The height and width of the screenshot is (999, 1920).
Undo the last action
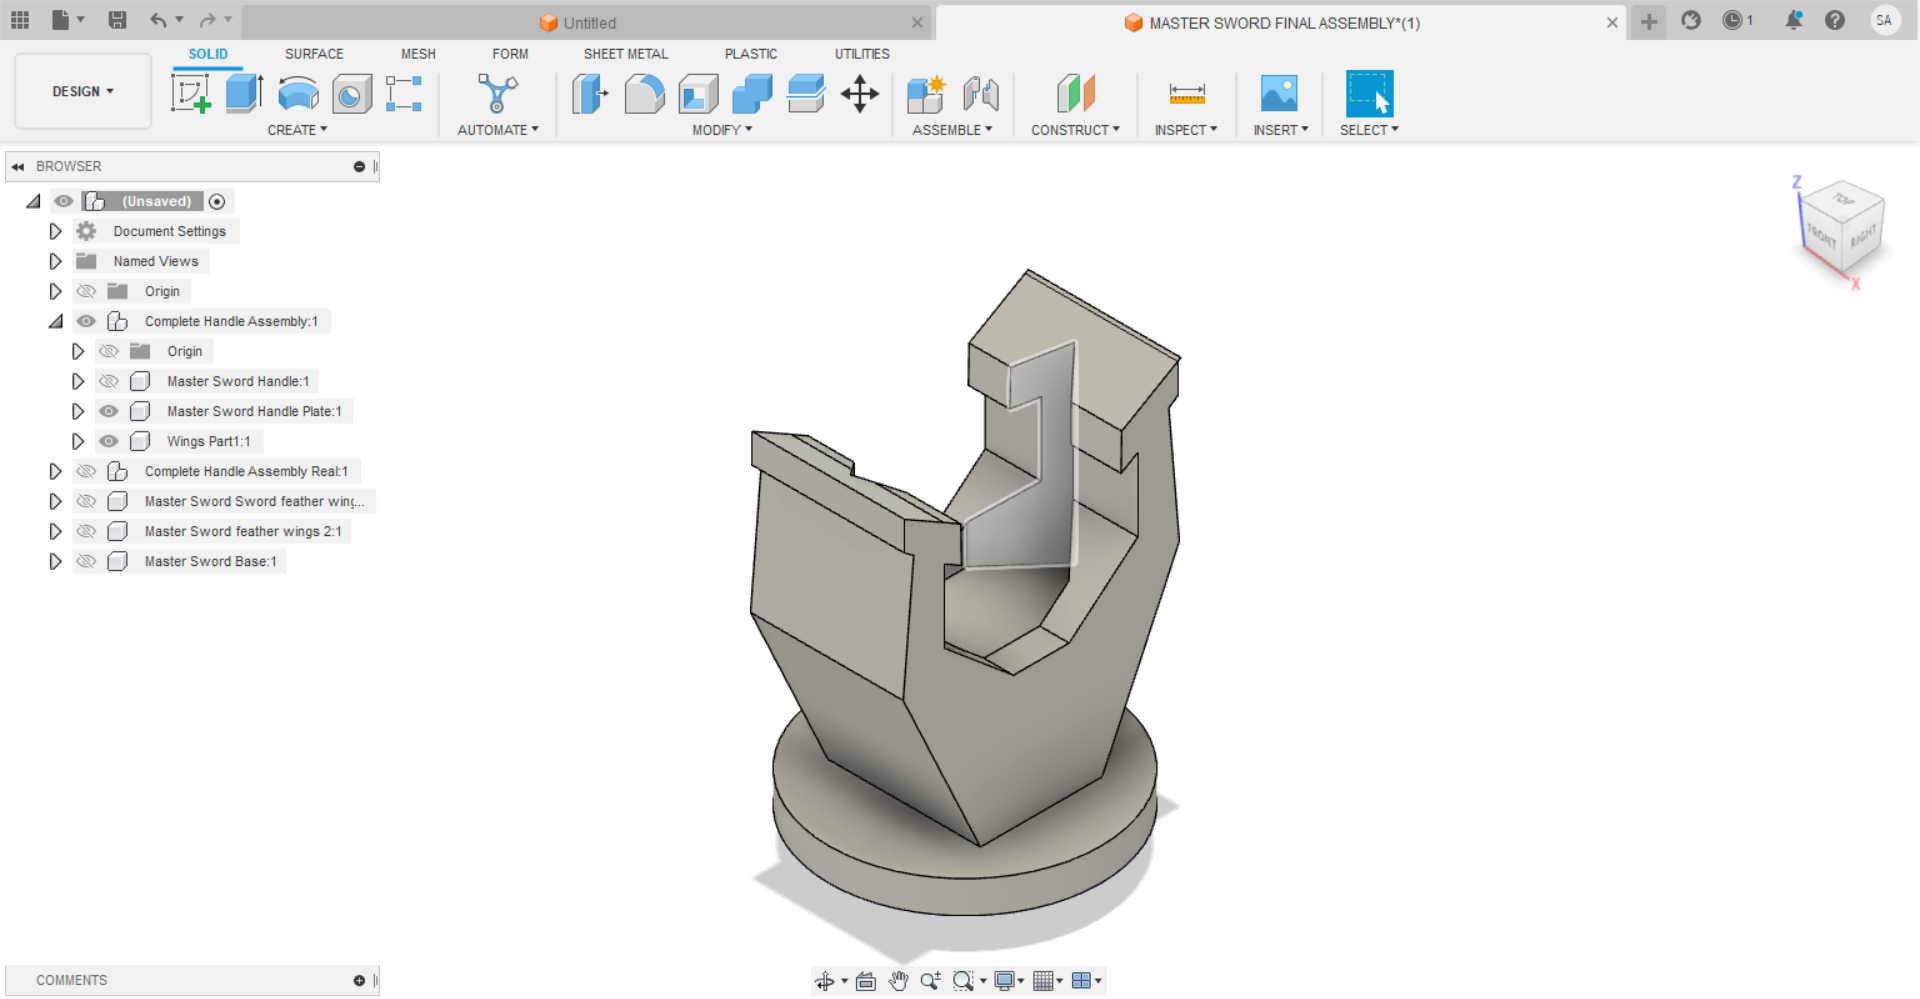point(158,20)
